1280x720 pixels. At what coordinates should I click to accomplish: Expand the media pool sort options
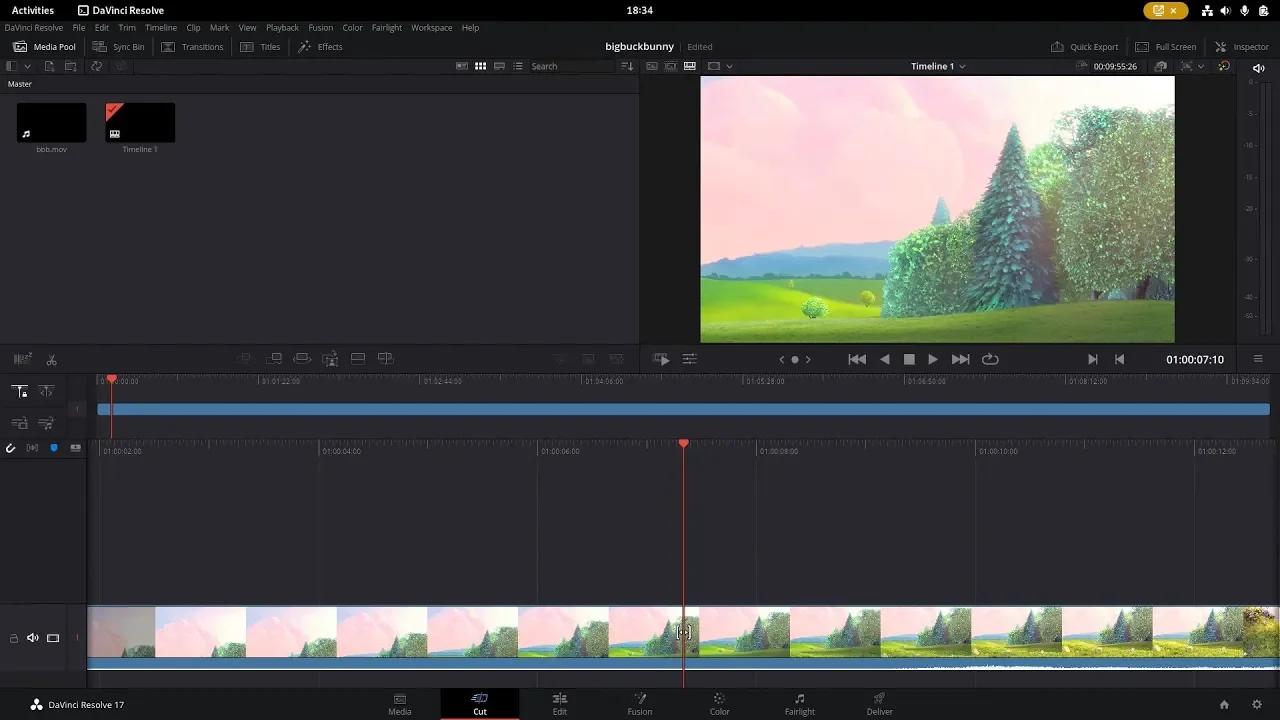(627, 67)
